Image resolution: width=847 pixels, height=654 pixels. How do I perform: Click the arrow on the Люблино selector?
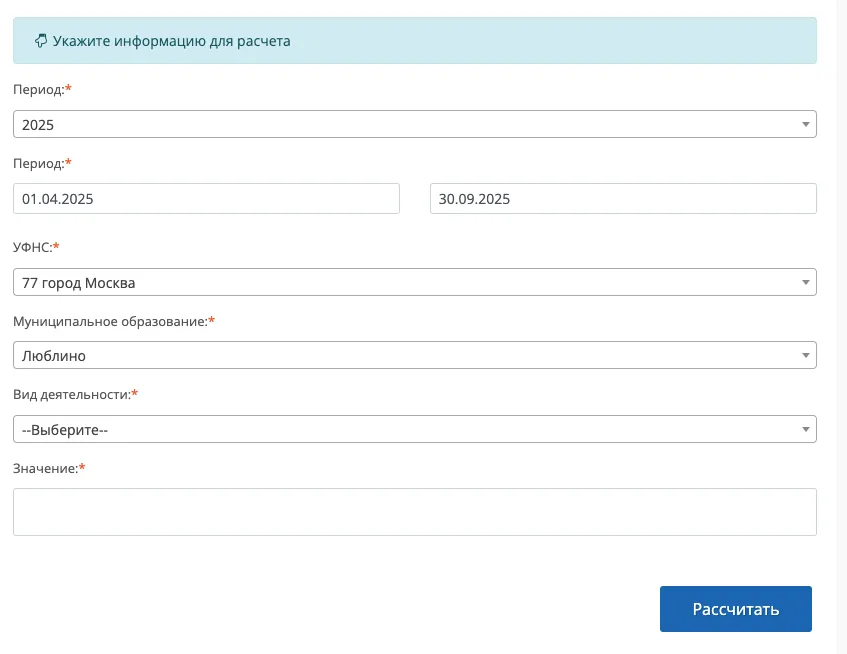point(806,356)
